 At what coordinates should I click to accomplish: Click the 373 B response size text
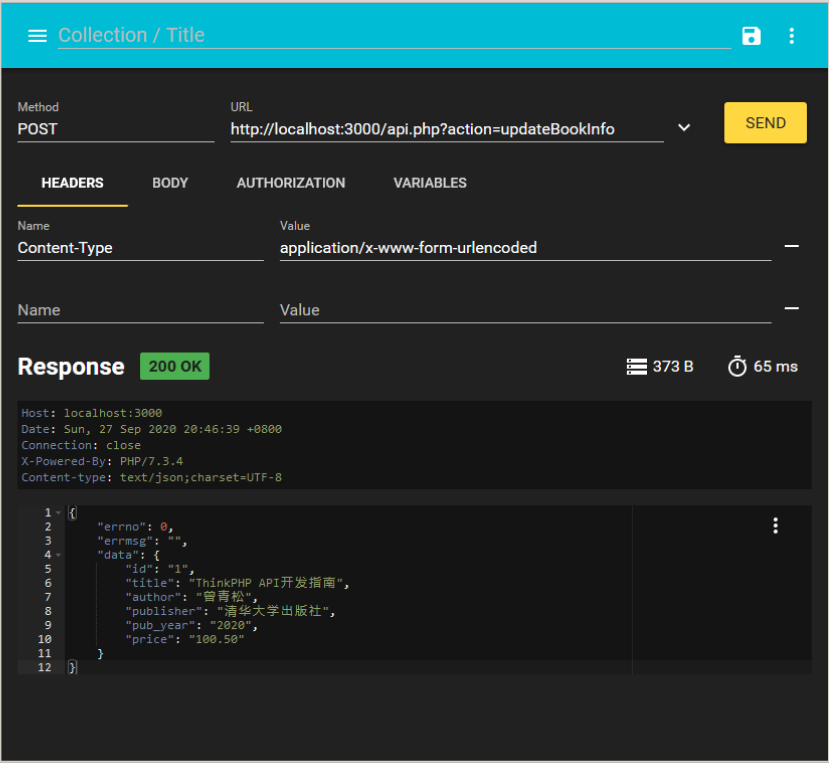[x=673, y=366]
